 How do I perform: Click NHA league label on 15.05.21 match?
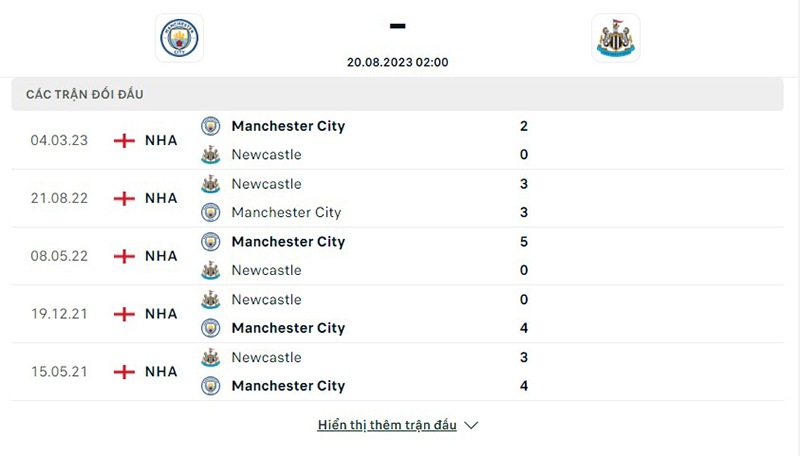[x=161, y=372]
